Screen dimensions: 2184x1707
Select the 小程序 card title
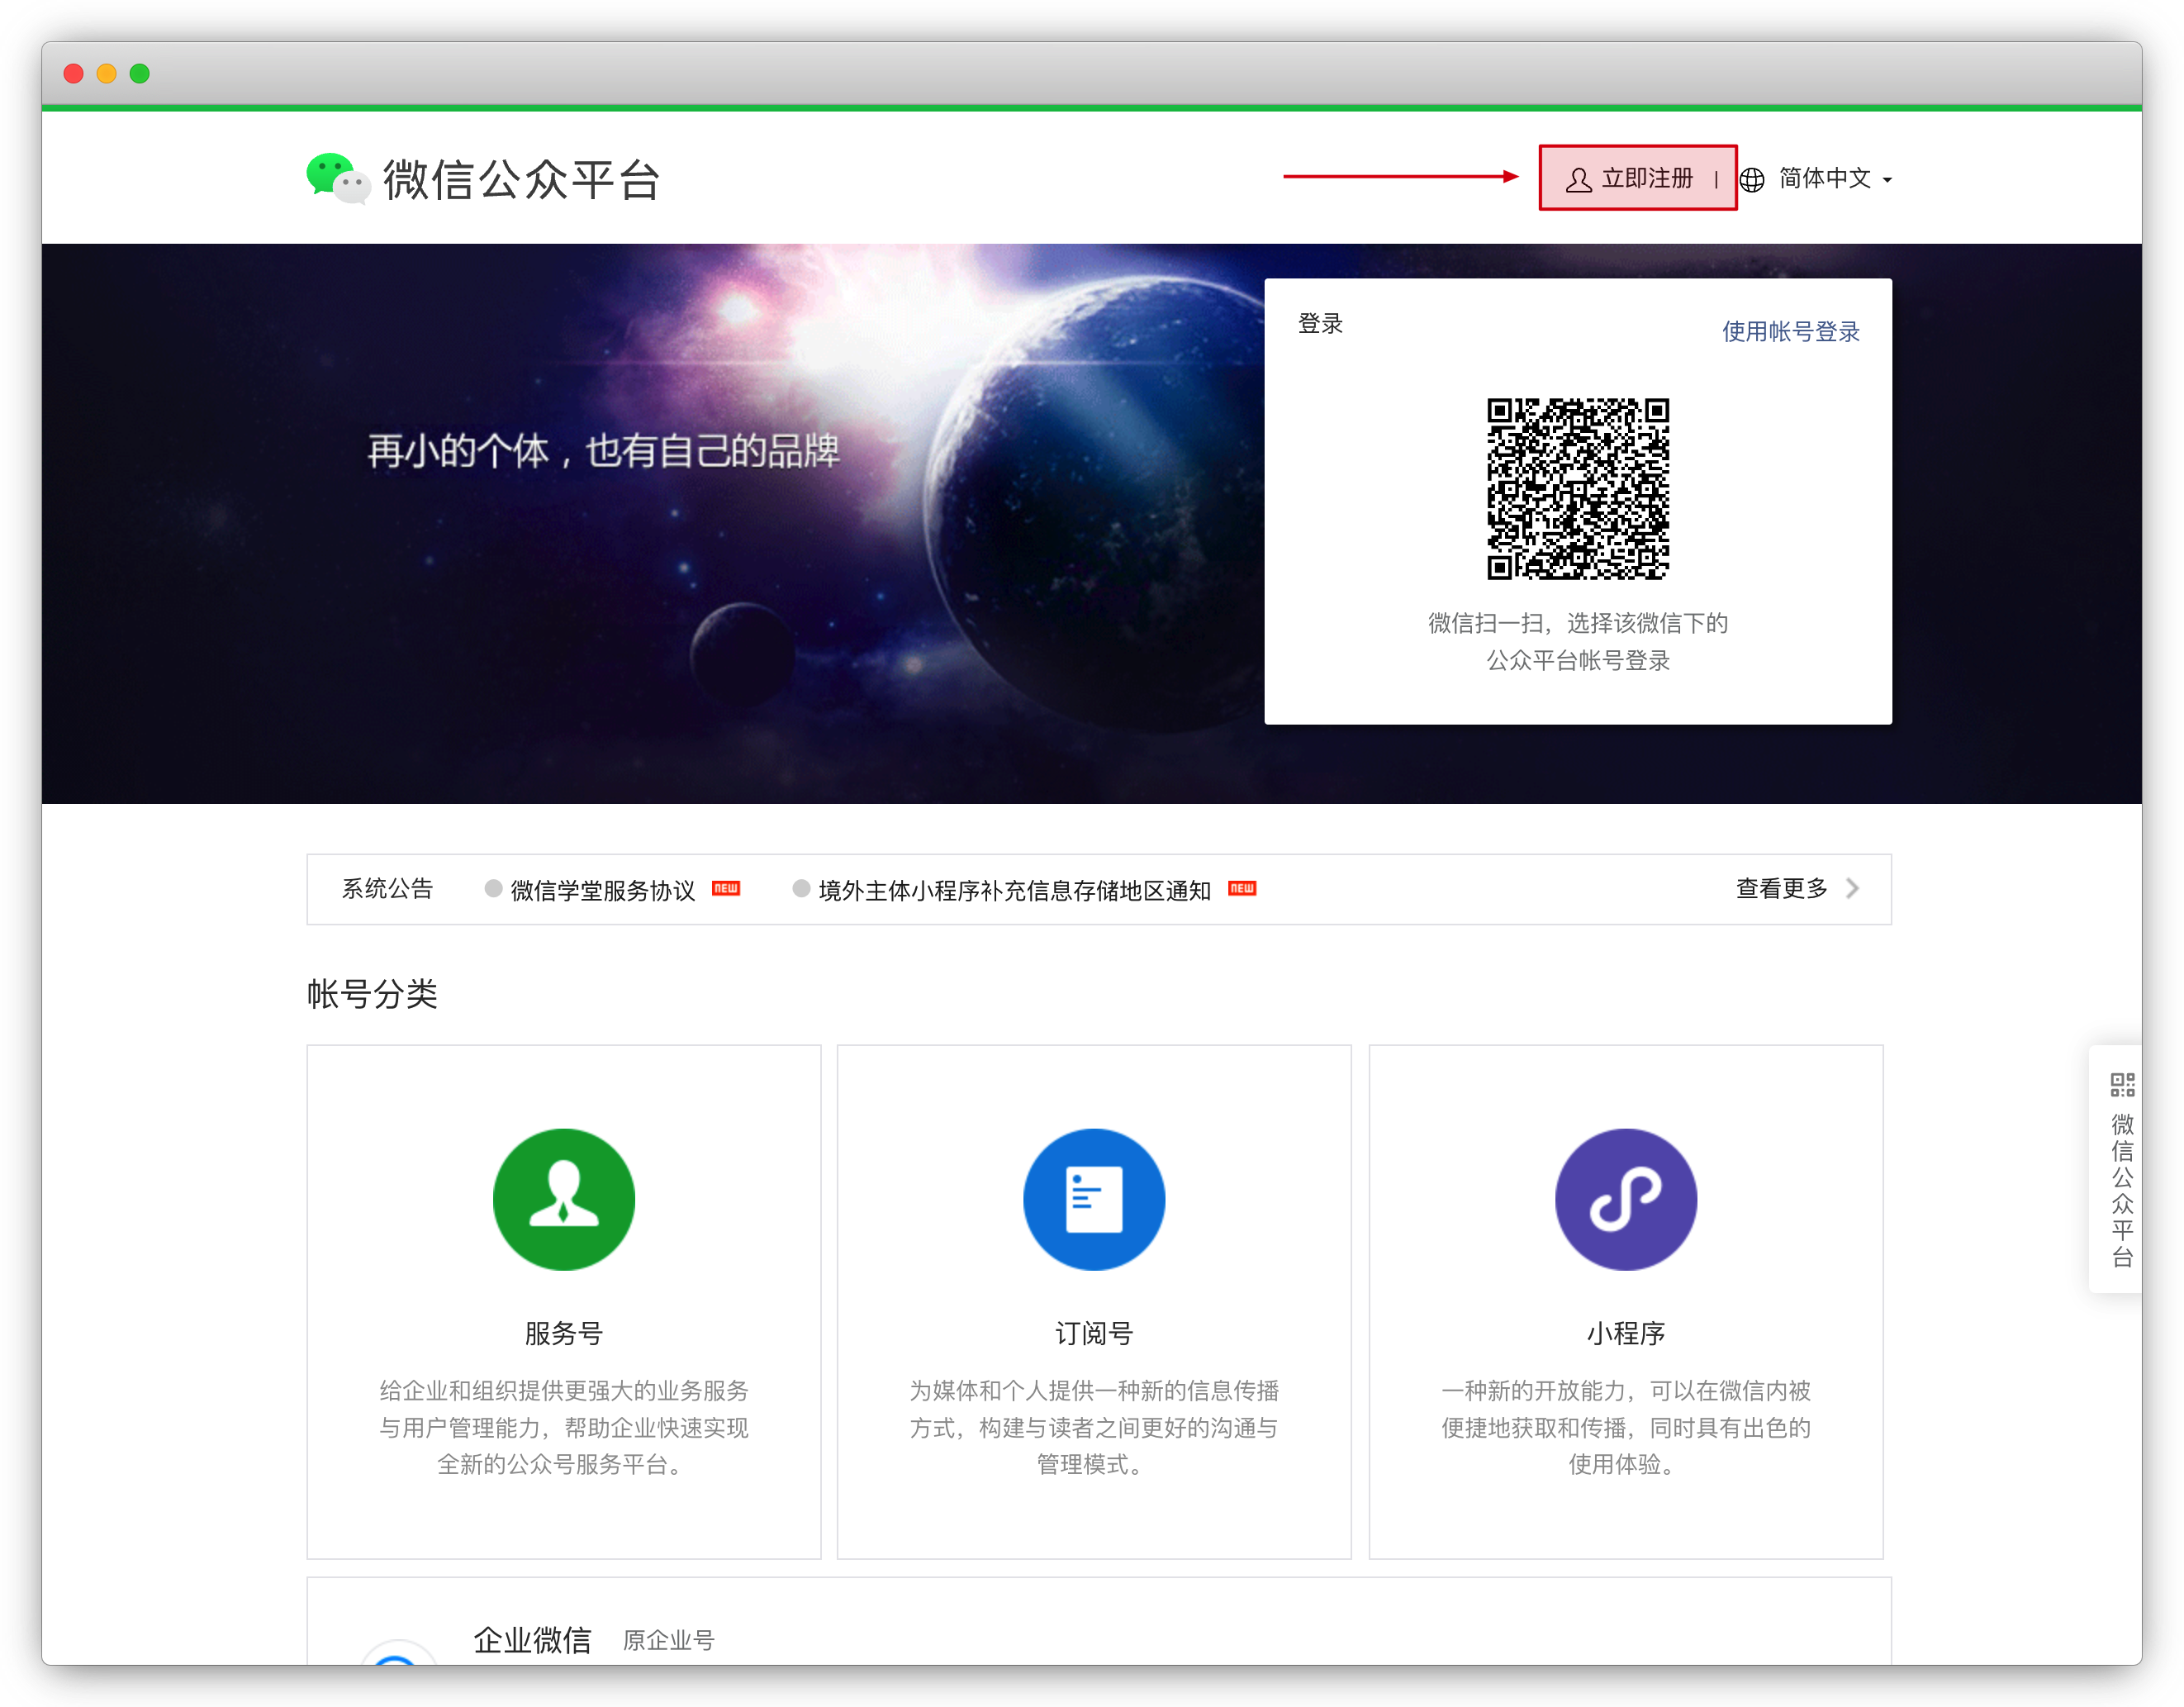1626,1333
